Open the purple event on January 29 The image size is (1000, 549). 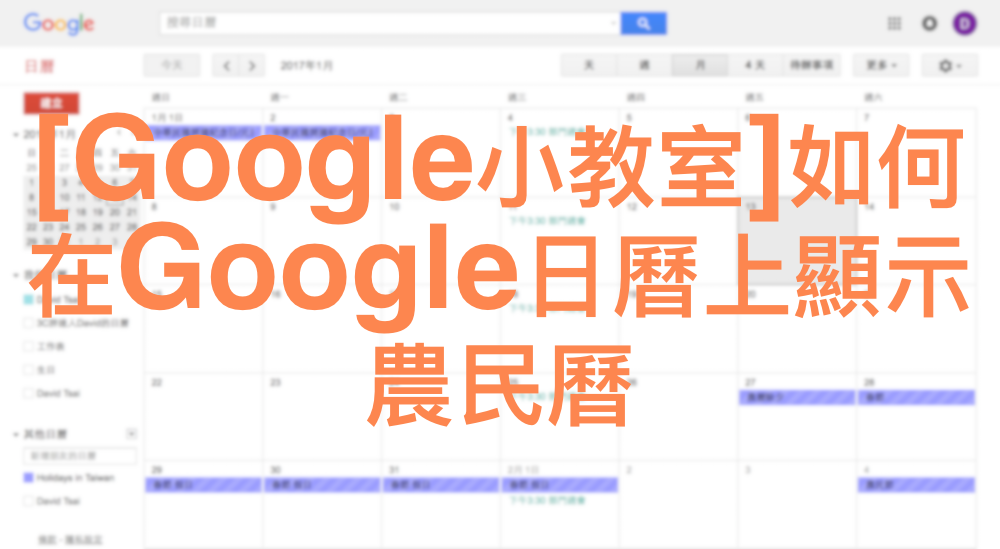[x=203, y=485]
